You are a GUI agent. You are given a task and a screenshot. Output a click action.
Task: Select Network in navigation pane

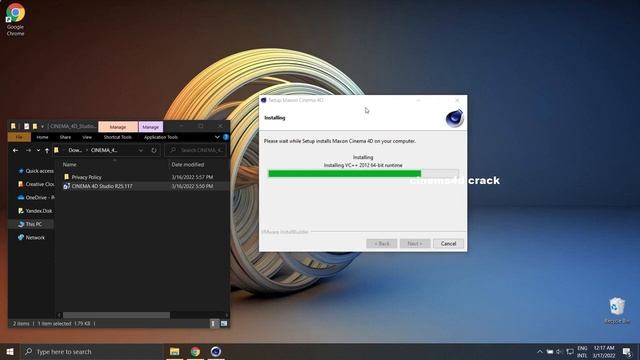tap(31, 238)
